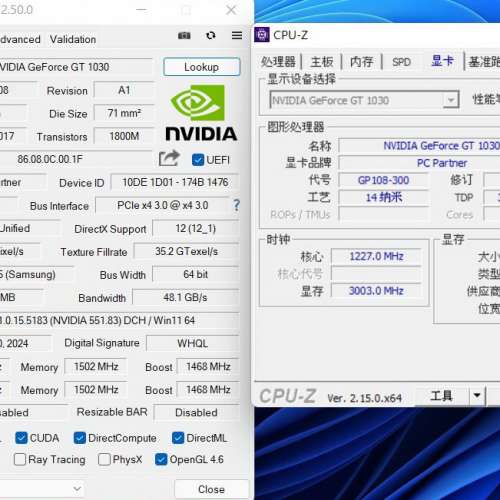Open the SPD tab in CPU-Z
The image size is (500, 500).
tap(401, 62)
